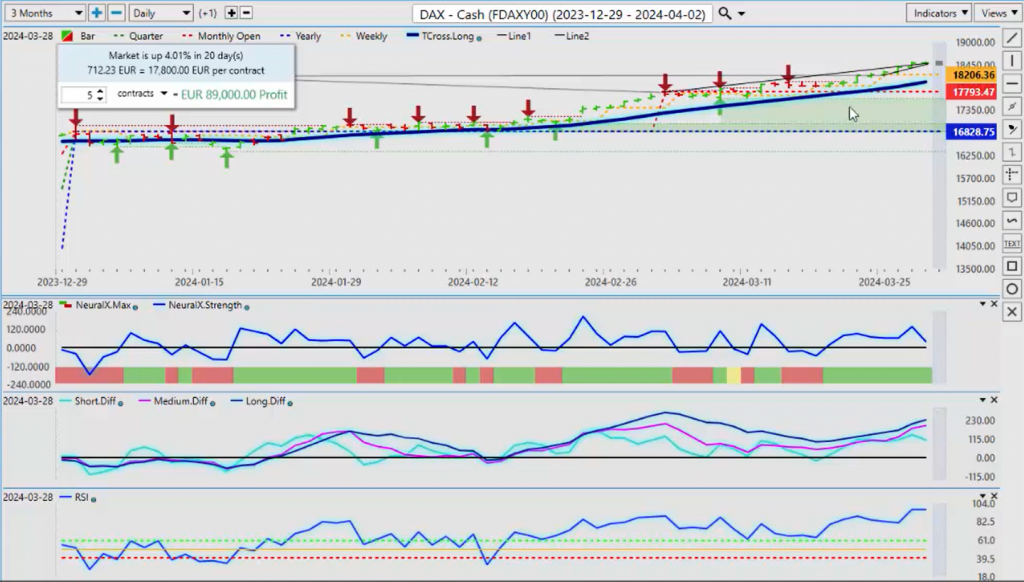This screenshot has width=1024, height=582.
Task: Toggle the Medium.Diff indicator dot
Action: (213, 403)
